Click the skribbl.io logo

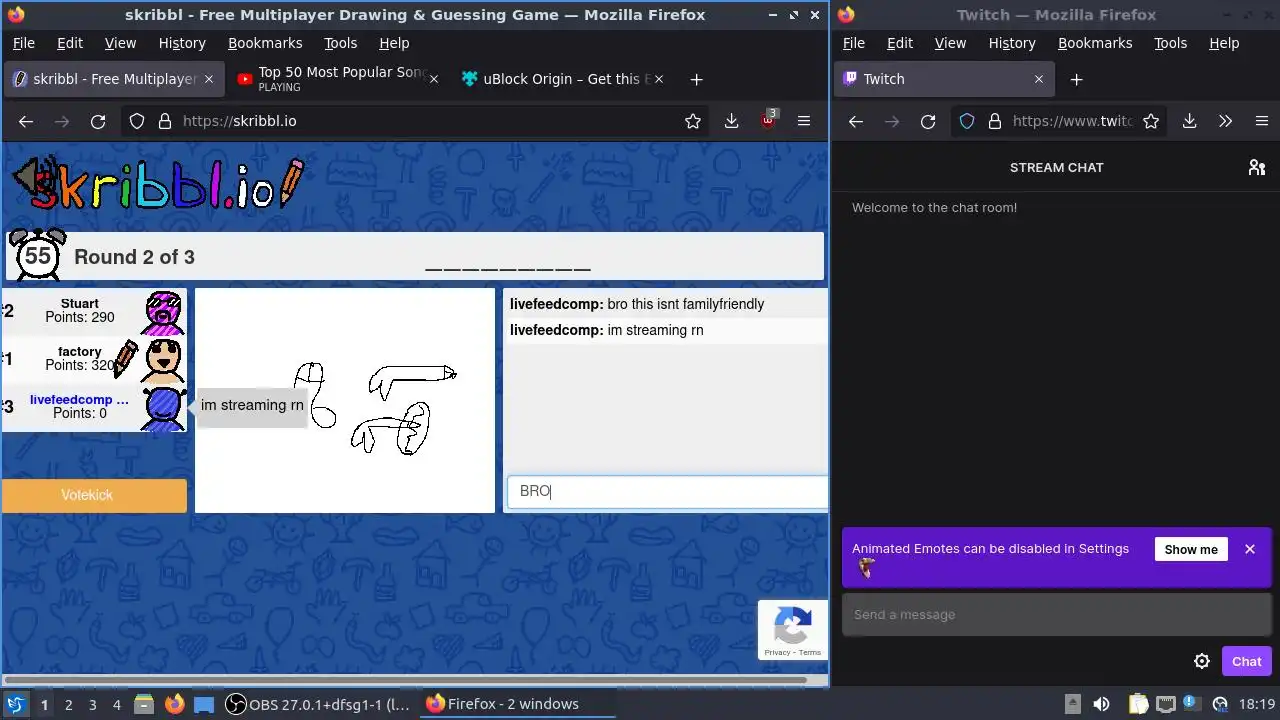point(158,184)
